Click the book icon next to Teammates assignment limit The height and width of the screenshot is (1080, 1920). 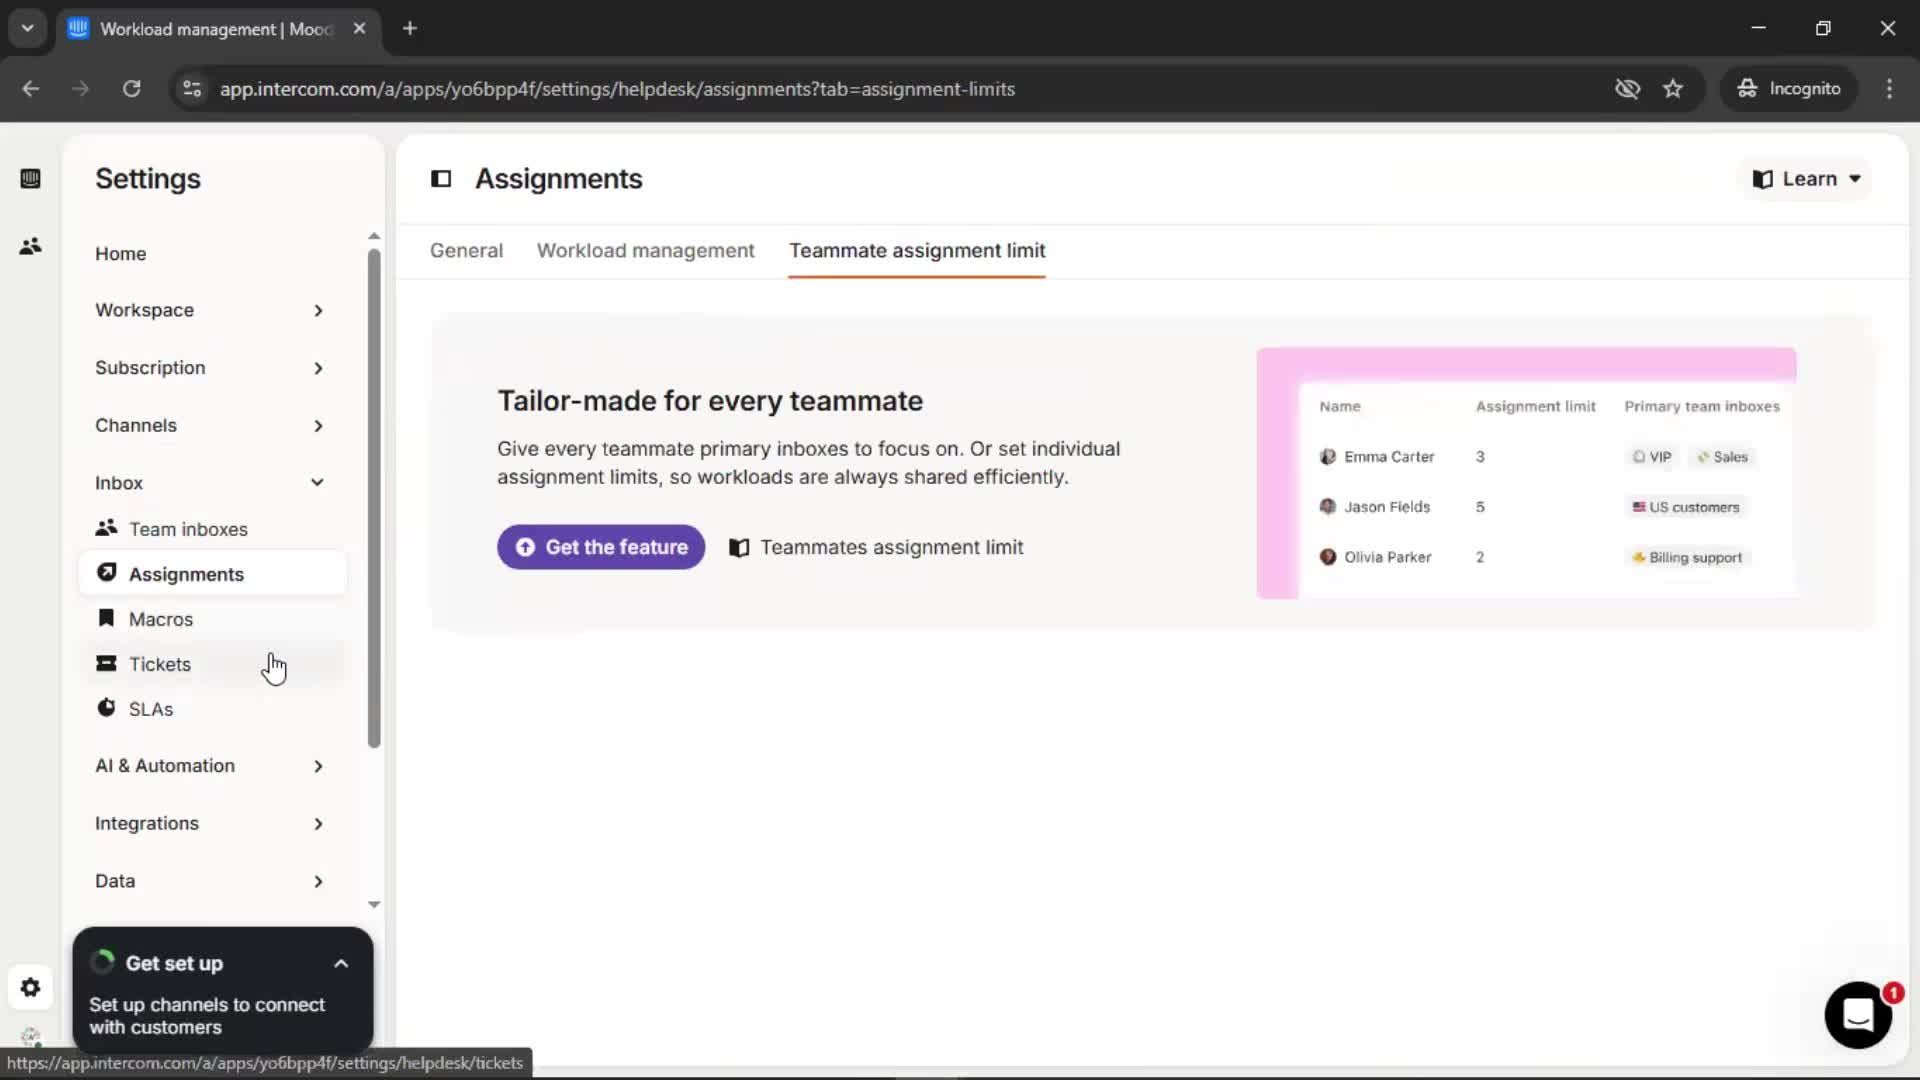click(x=739, y=548)
